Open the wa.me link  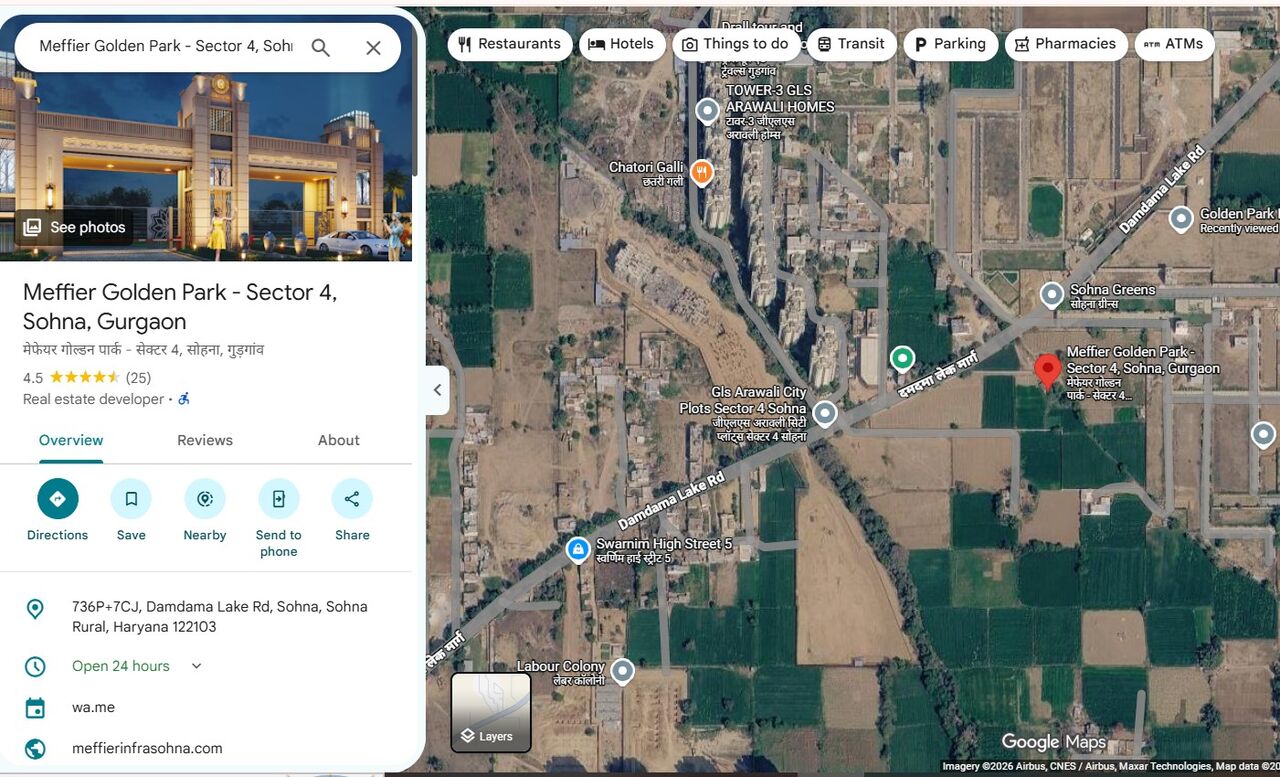pyautogui.click(x=93, y=707)
